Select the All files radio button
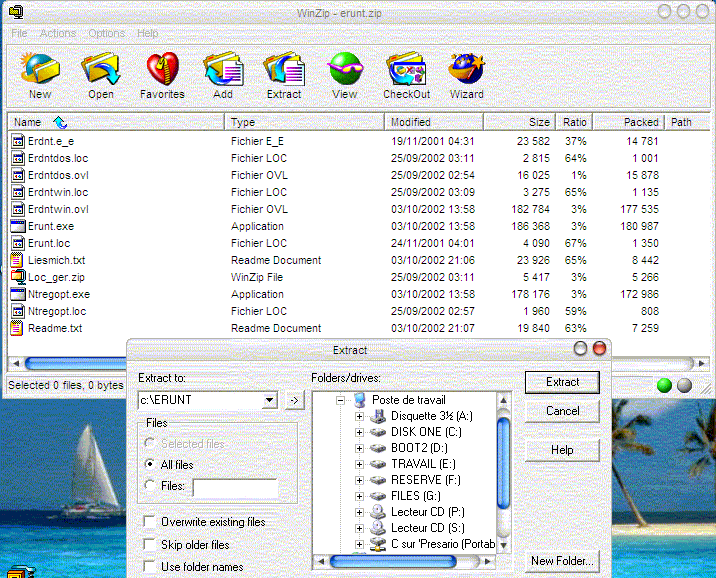The width and height of the screenshot is (716, 578). (x=150, y=465)
